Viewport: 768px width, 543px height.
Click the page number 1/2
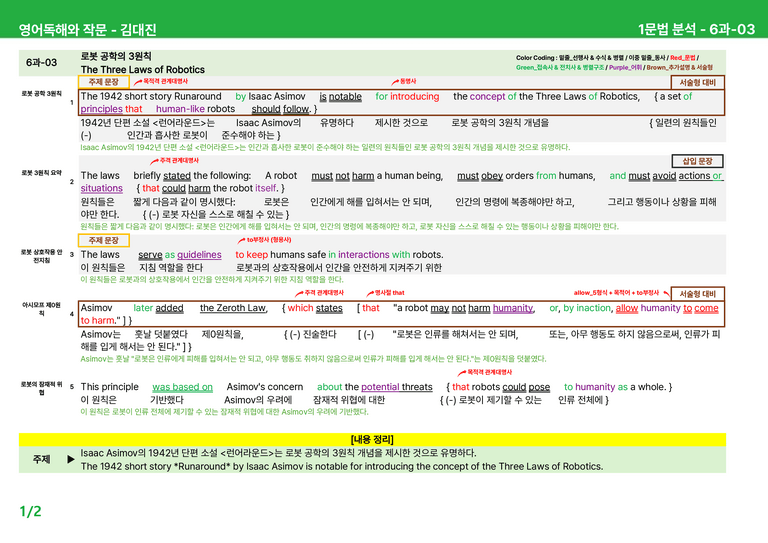click(30, 512)
